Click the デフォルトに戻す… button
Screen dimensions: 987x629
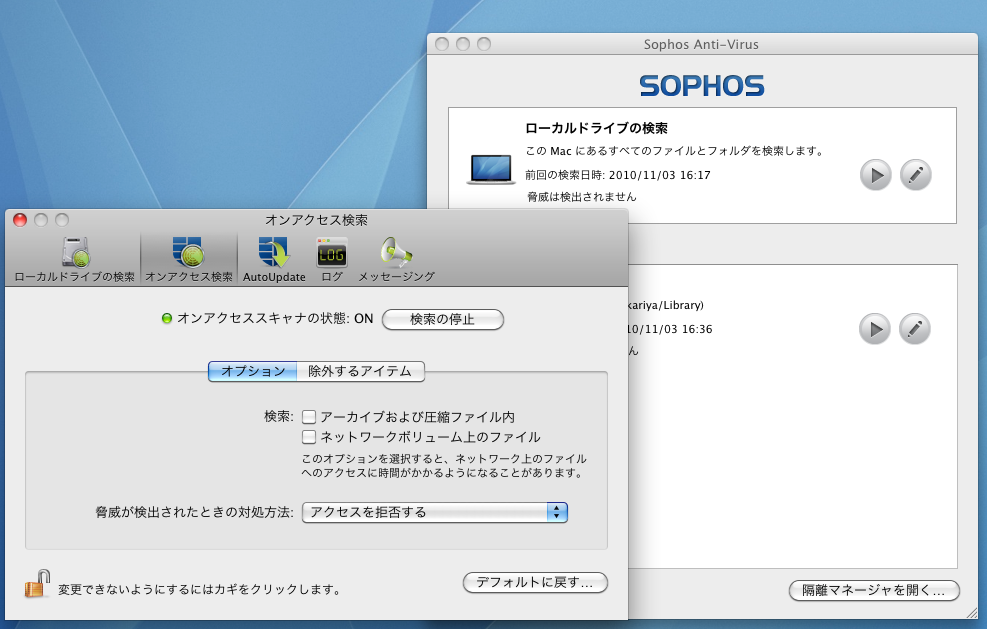point(535,582)
